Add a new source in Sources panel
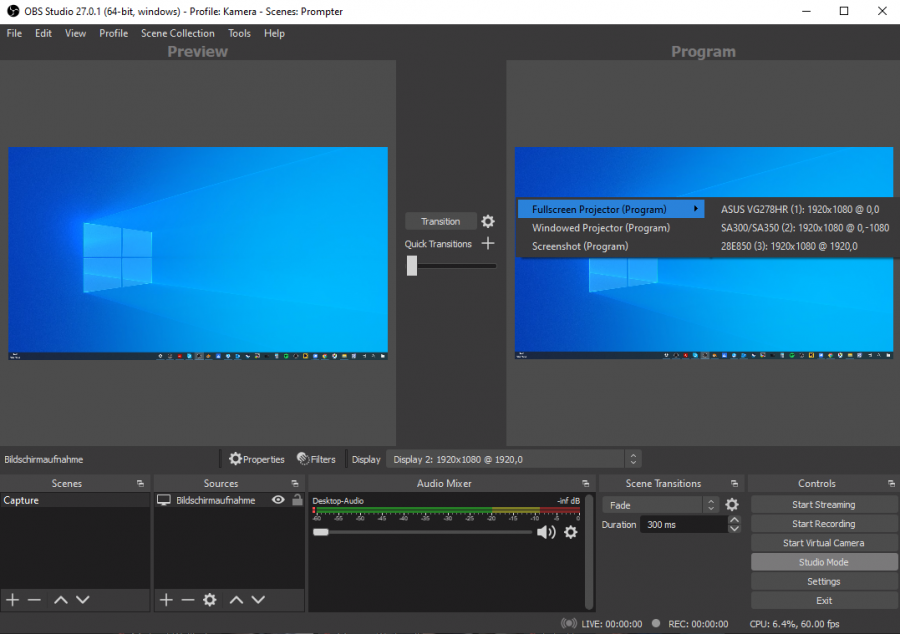Viewport: 900px width, 634px height. point(166,600)
